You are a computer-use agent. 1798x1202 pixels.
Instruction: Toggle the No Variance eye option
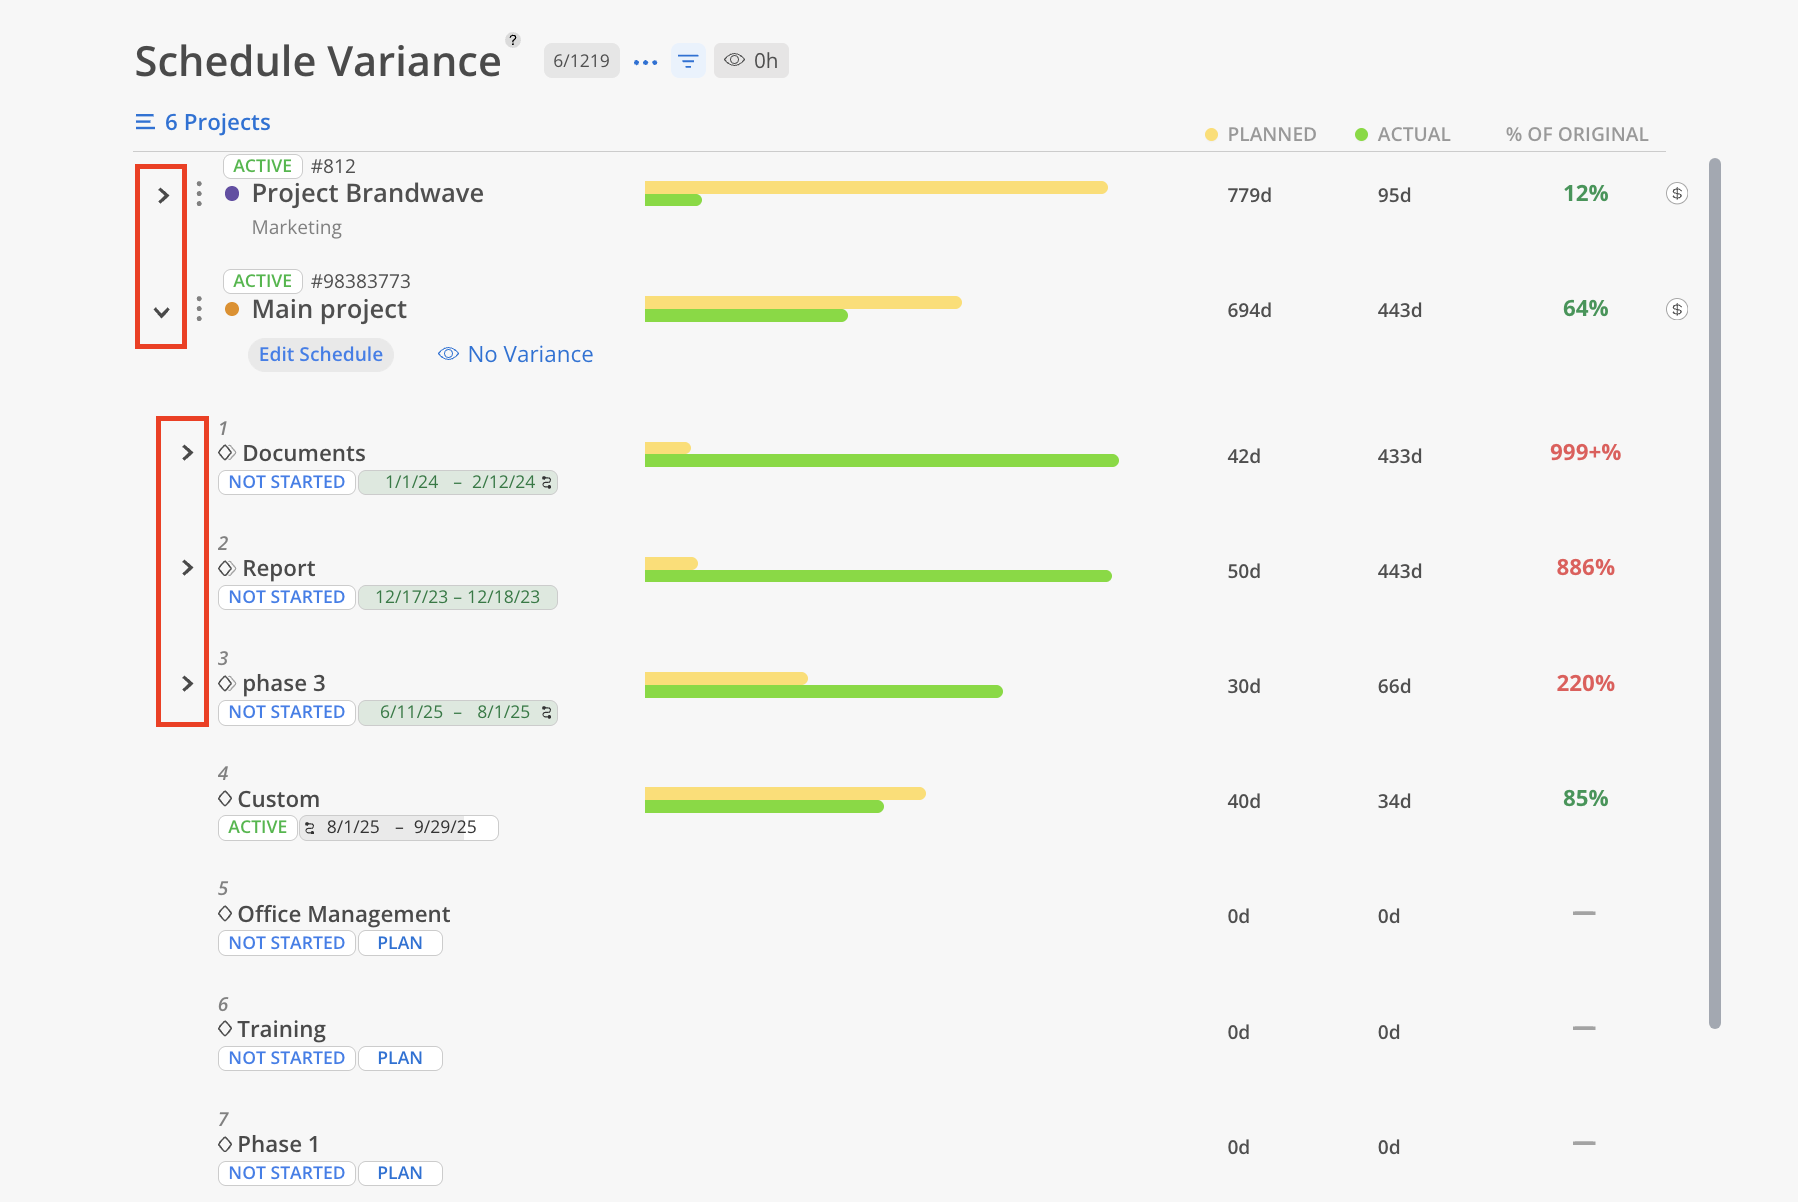pyautogui.click(x=516, y=354)
